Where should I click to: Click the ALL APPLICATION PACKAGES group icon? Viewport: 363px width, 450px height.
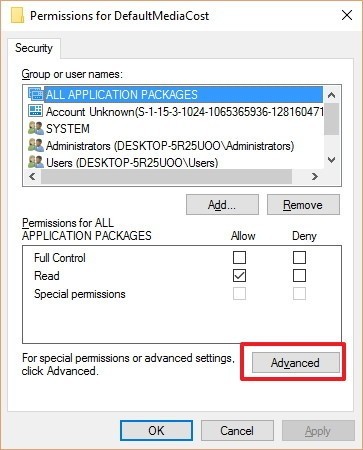pos(36,94)
